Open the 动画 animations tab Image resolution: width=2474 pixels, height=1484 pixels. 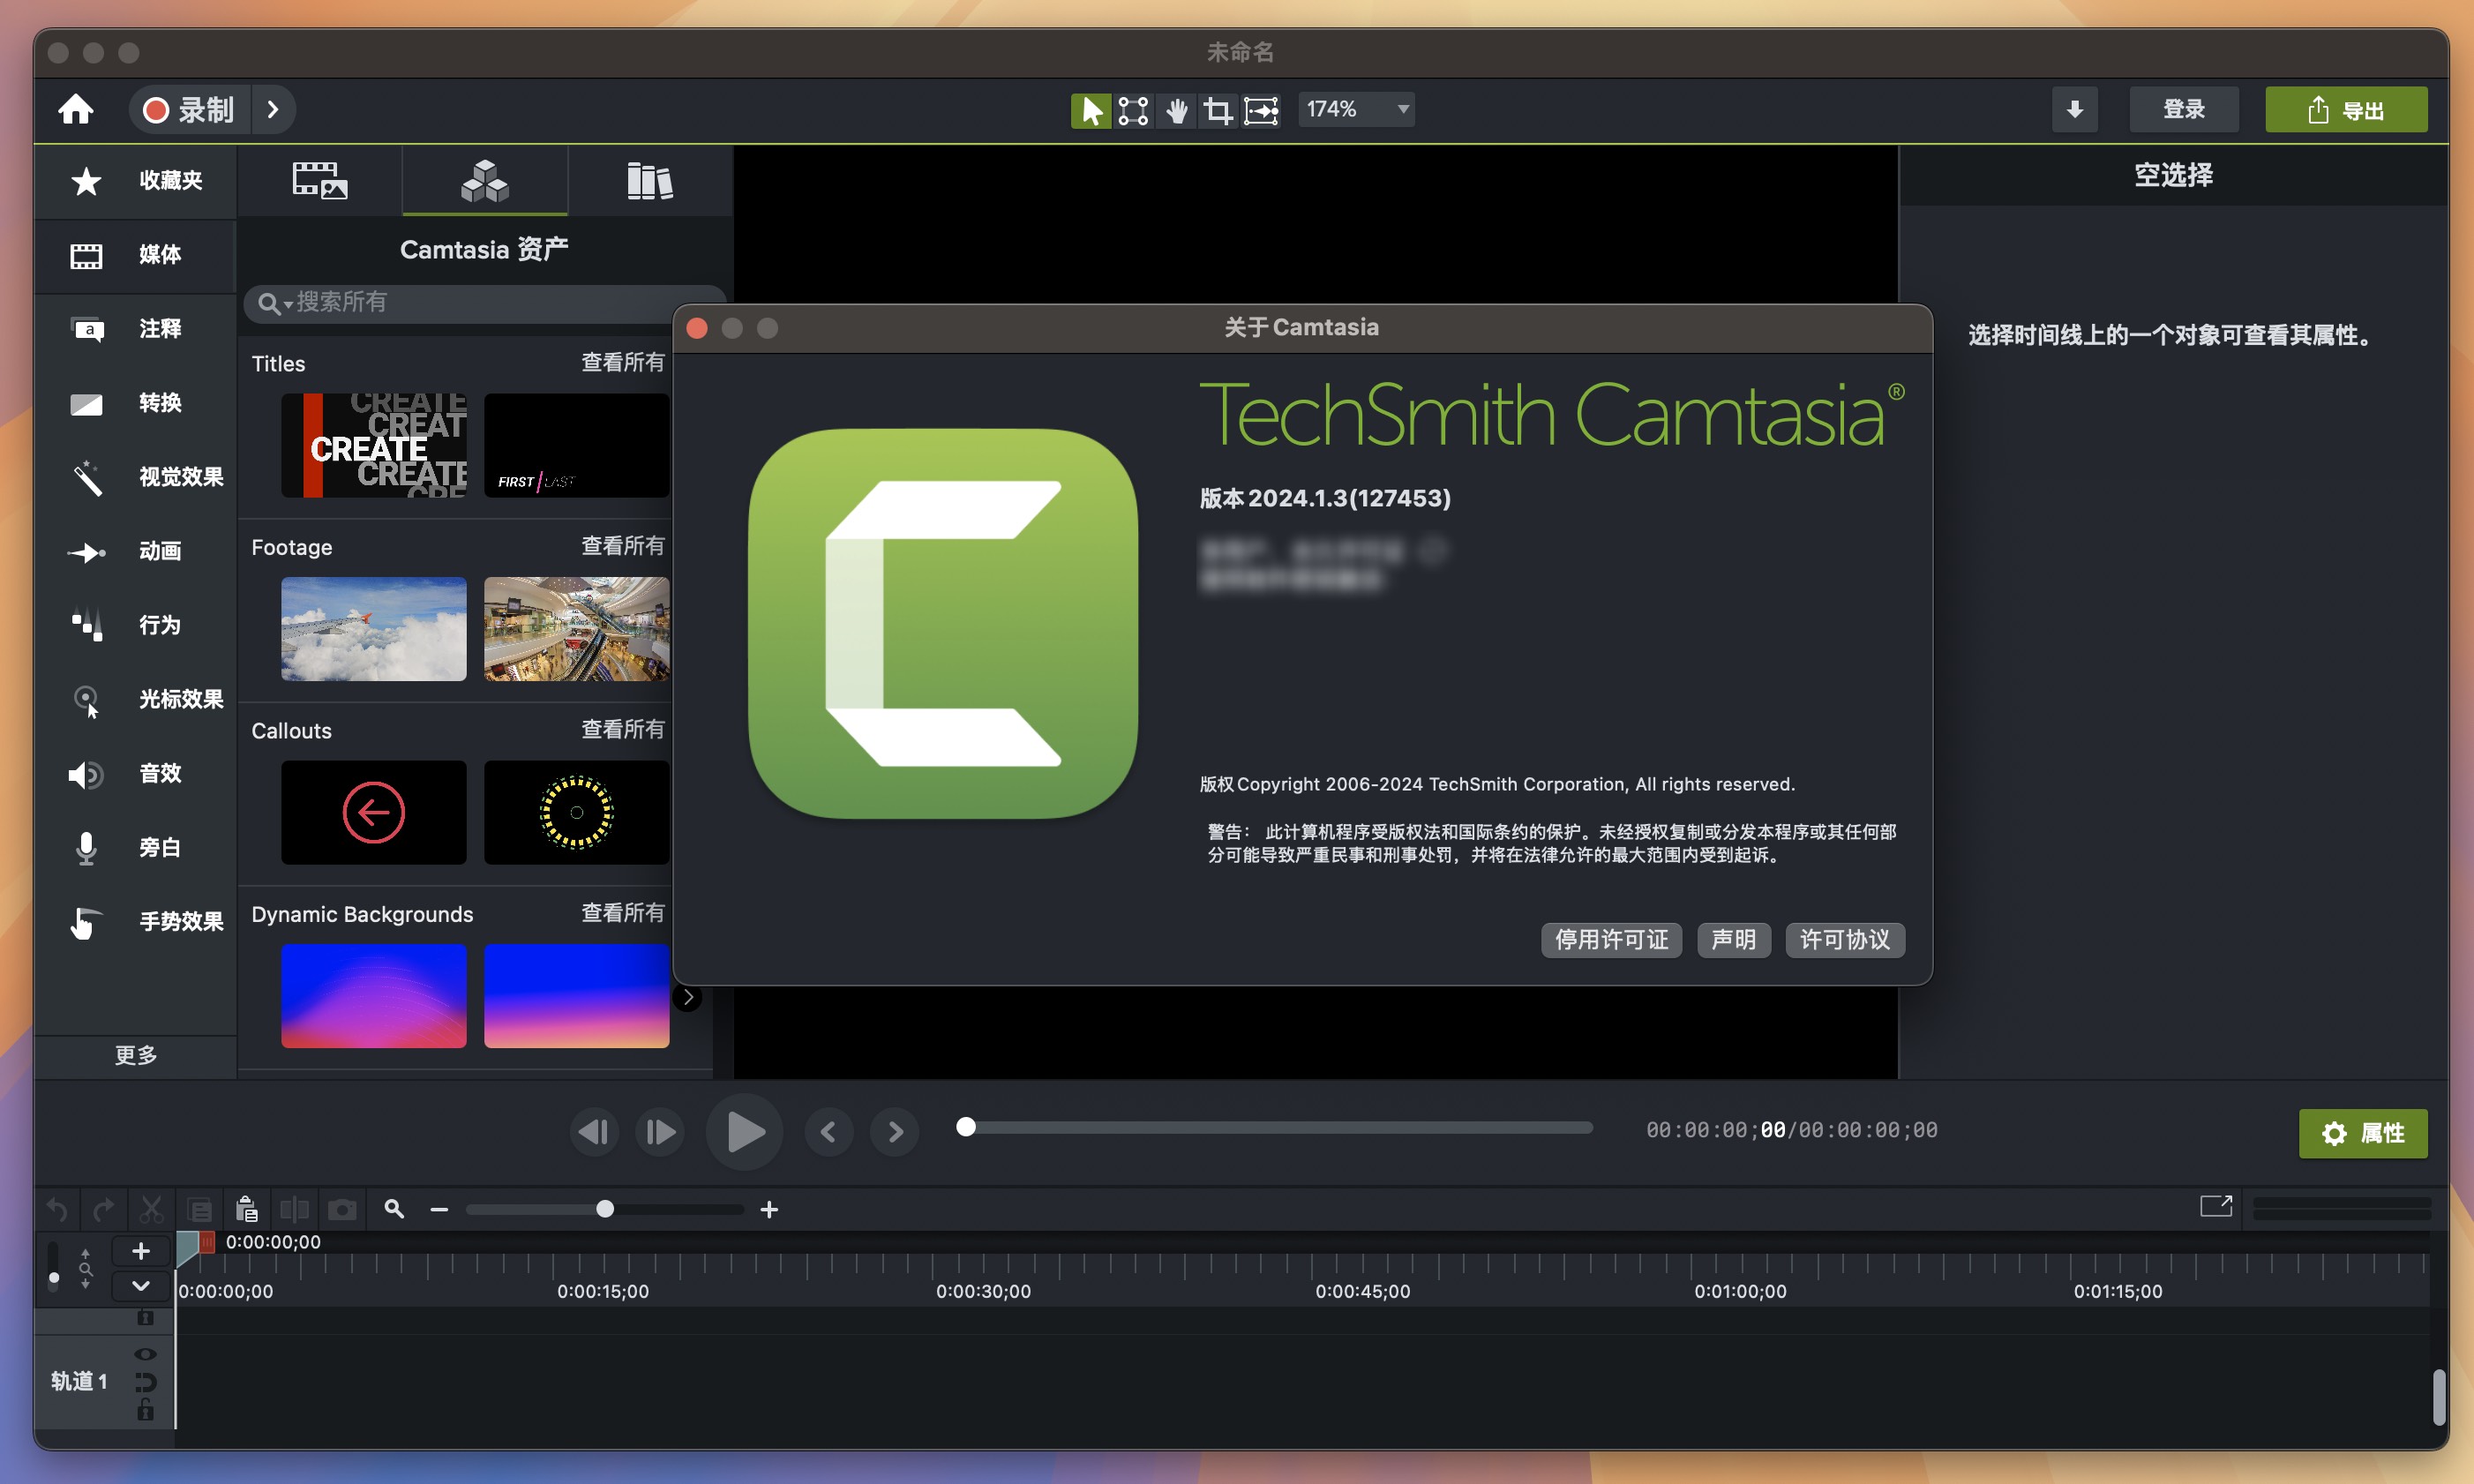coord(136,551)
